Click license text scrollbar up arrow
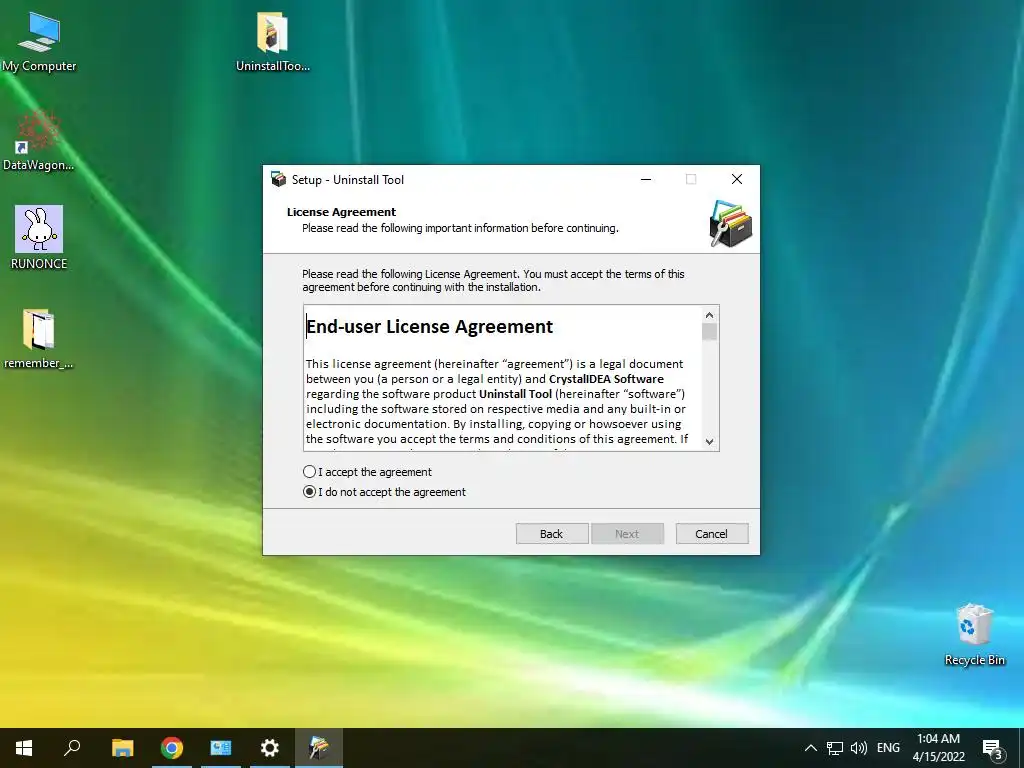This screenshot has width=1024, height=768. pos(710,315)
